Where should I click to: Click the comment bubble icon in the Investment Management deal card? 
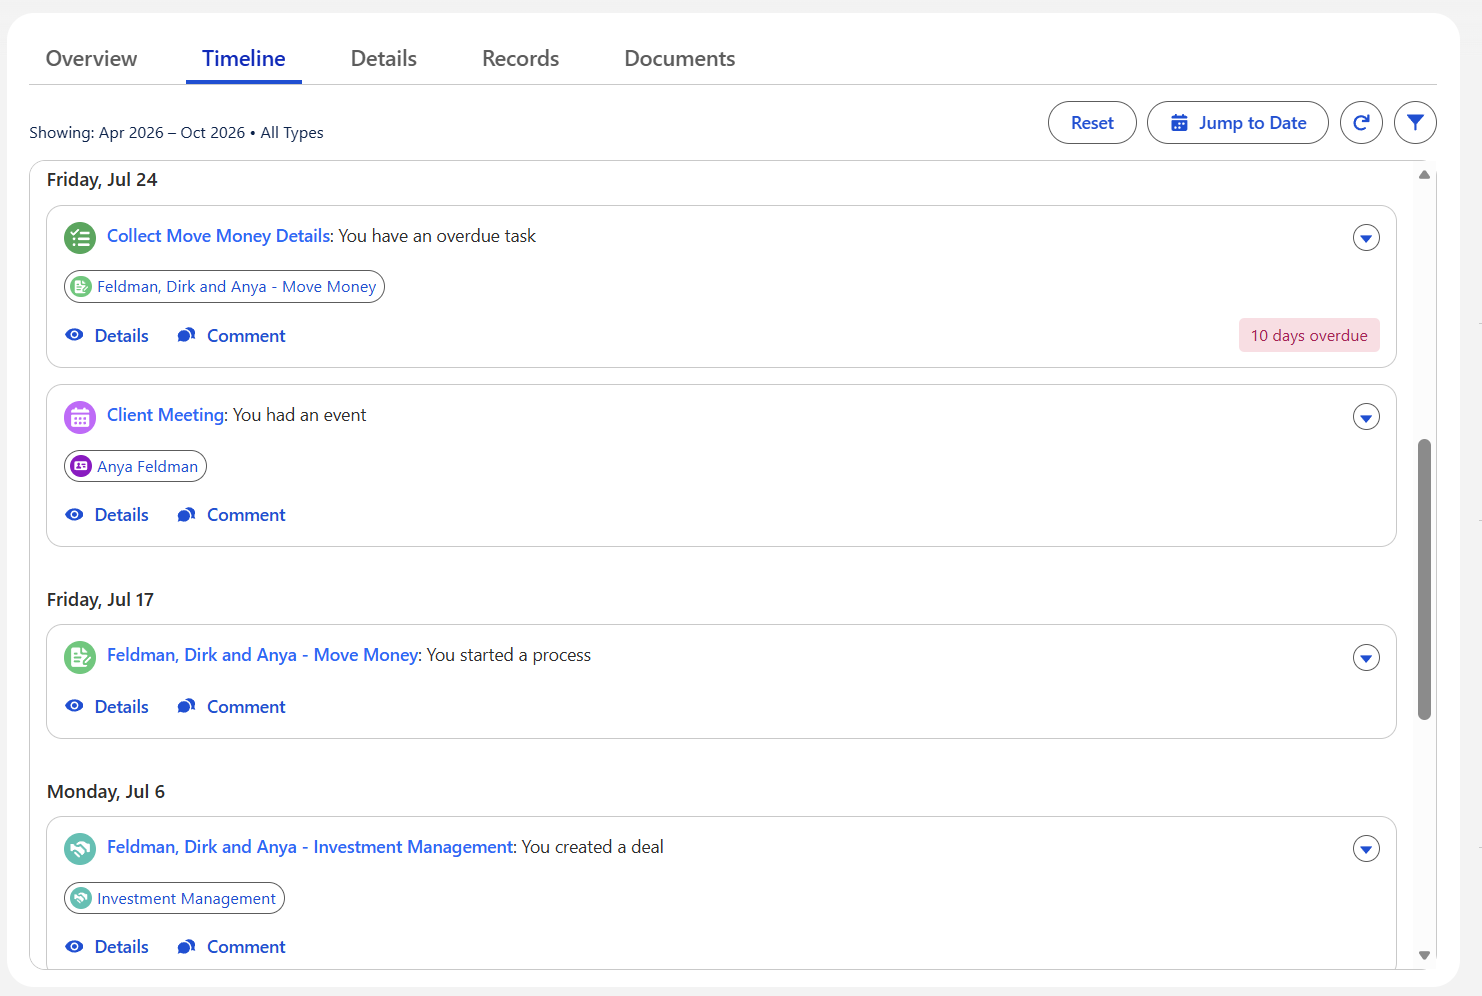186,946
